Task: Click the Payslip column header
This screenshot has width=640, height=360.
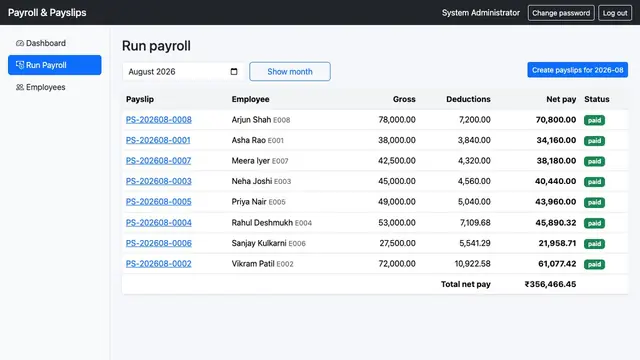Action: [x=140, y=99]
